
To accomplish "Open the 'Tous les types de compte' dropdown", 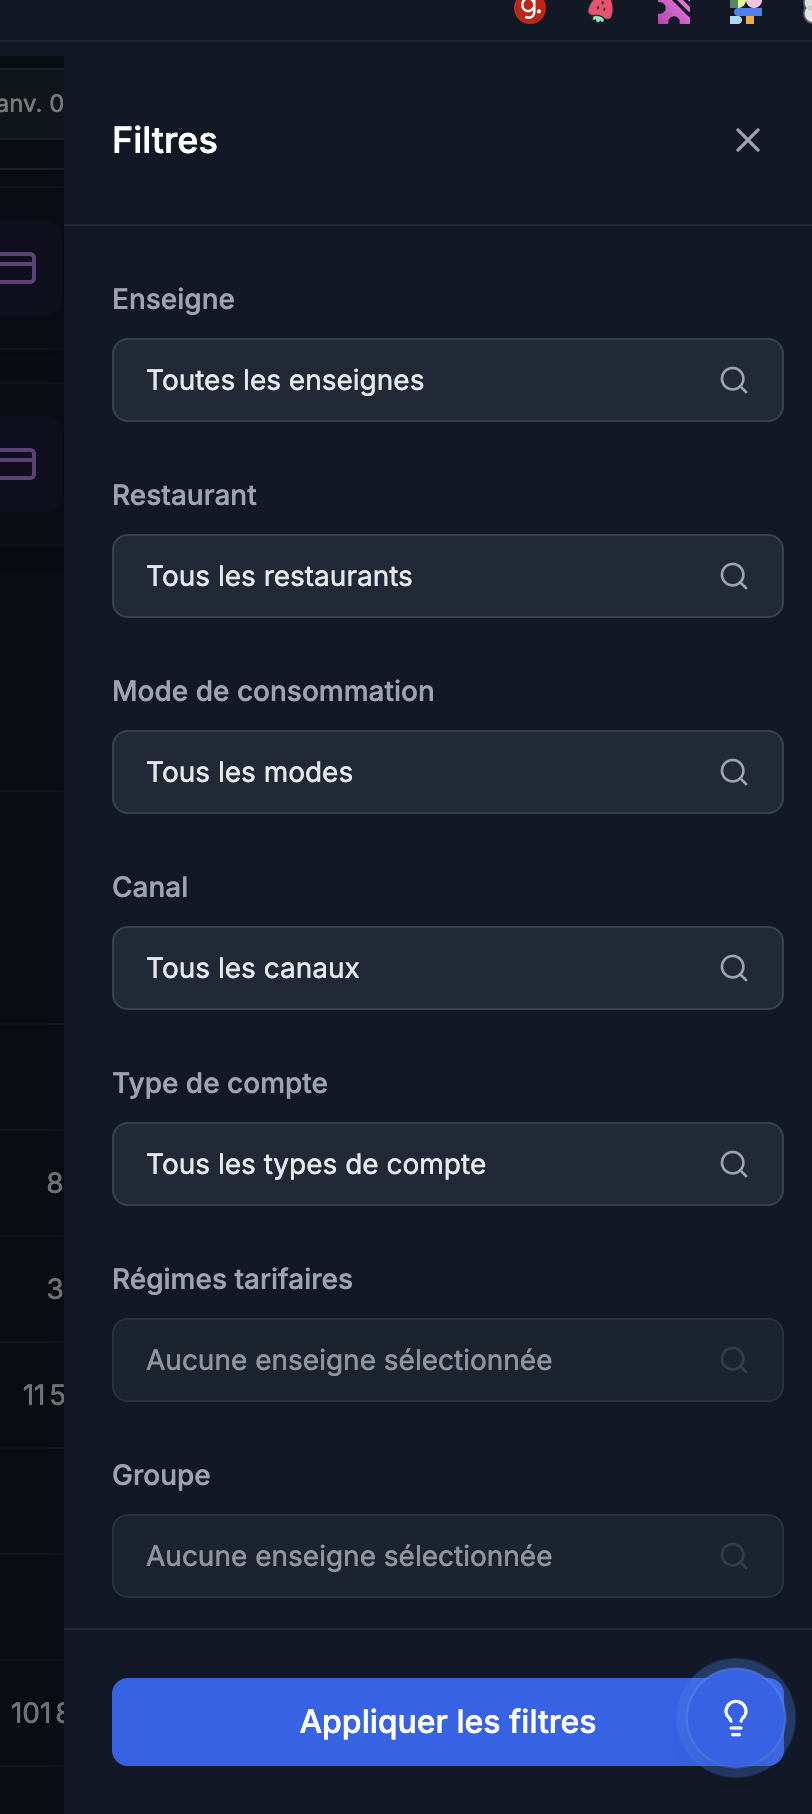I will click(420, 1164).
